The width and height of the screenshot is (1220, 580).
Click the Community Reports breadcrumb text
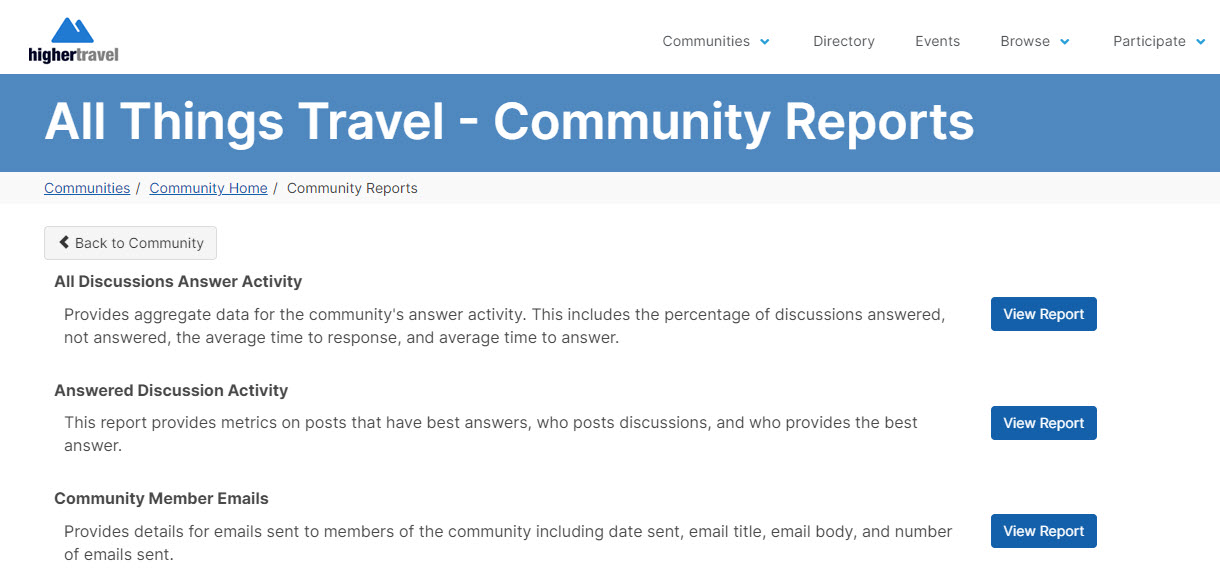click(352, 188)
